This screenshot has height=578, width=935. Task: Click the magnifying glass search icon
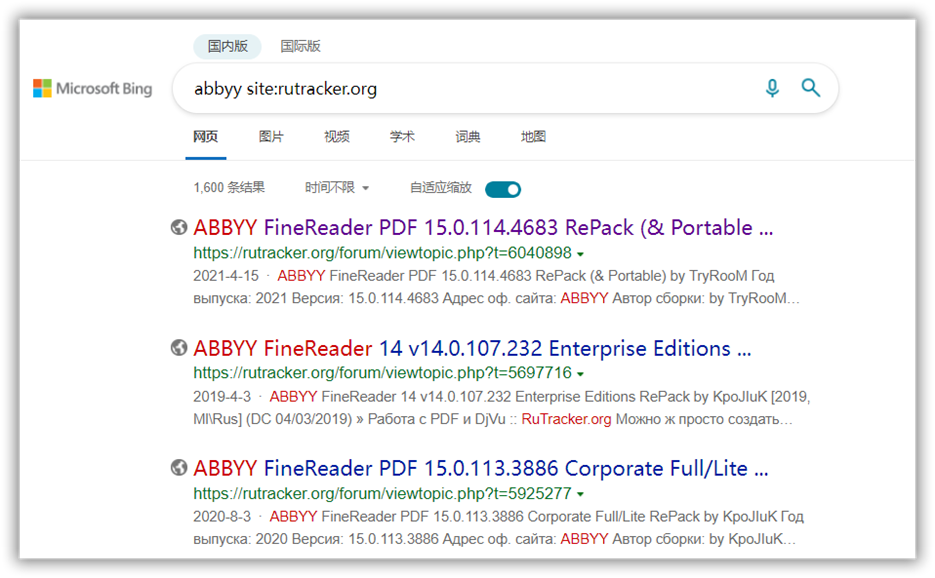[x=810, y=88]
